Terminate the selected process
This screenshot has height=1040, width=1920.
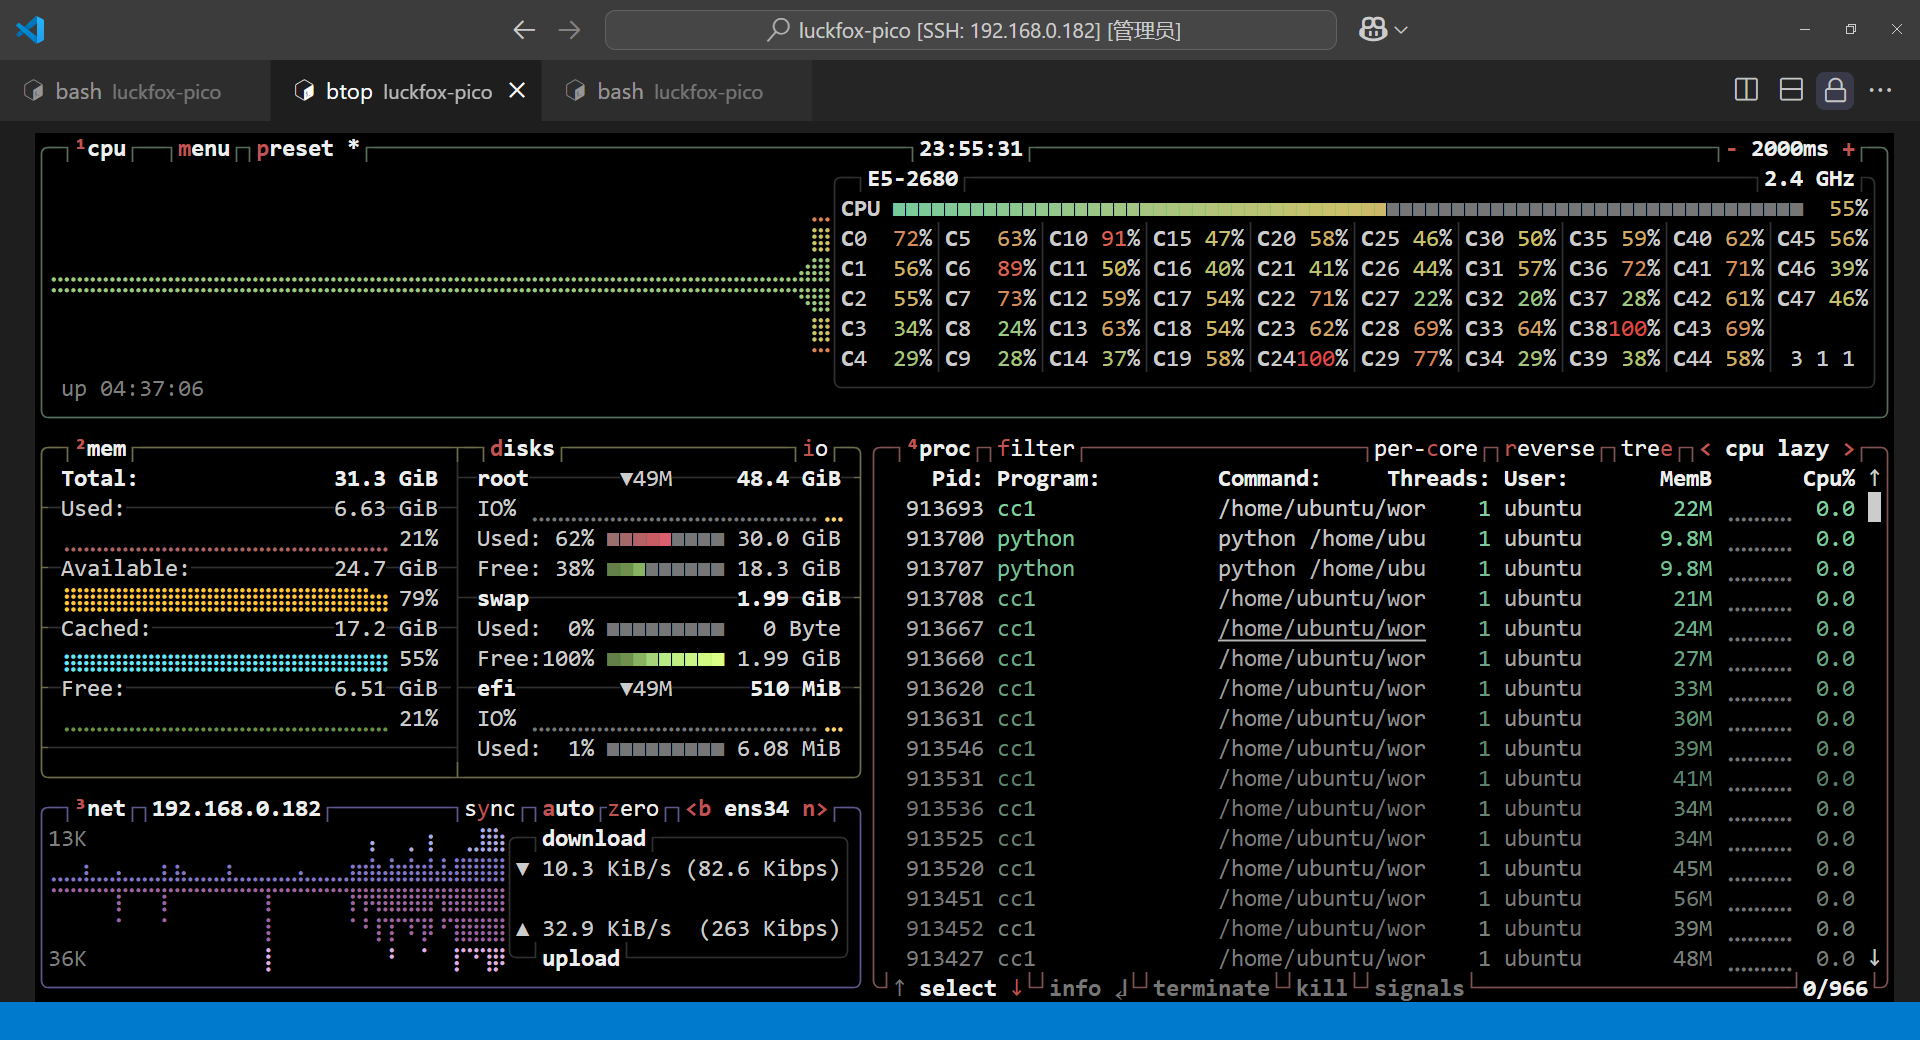click(x=1211, y=989)
